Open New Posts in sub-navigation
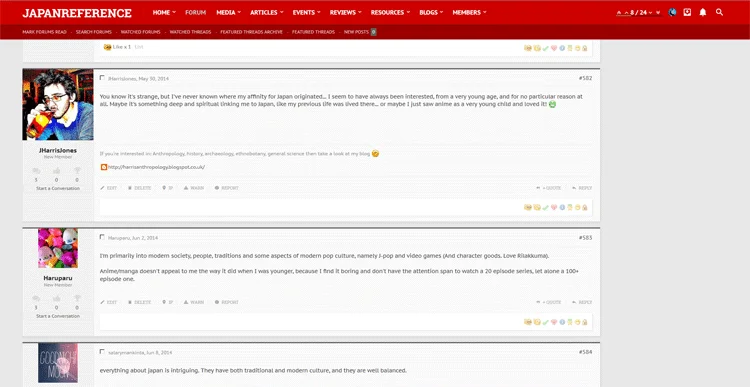The image size is (750, 387). pyautogui.click(x=356, y=32)
